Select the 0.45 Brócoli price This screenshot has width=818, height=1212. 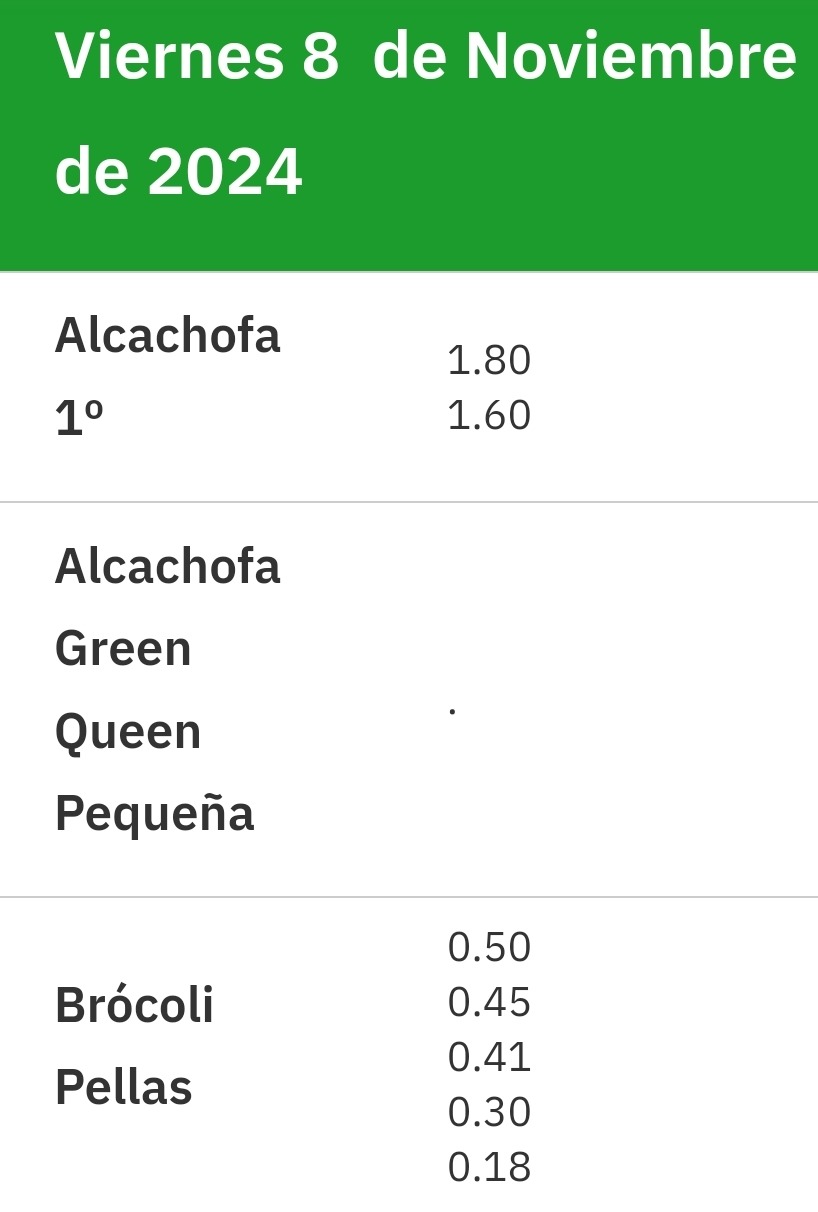489,1002
